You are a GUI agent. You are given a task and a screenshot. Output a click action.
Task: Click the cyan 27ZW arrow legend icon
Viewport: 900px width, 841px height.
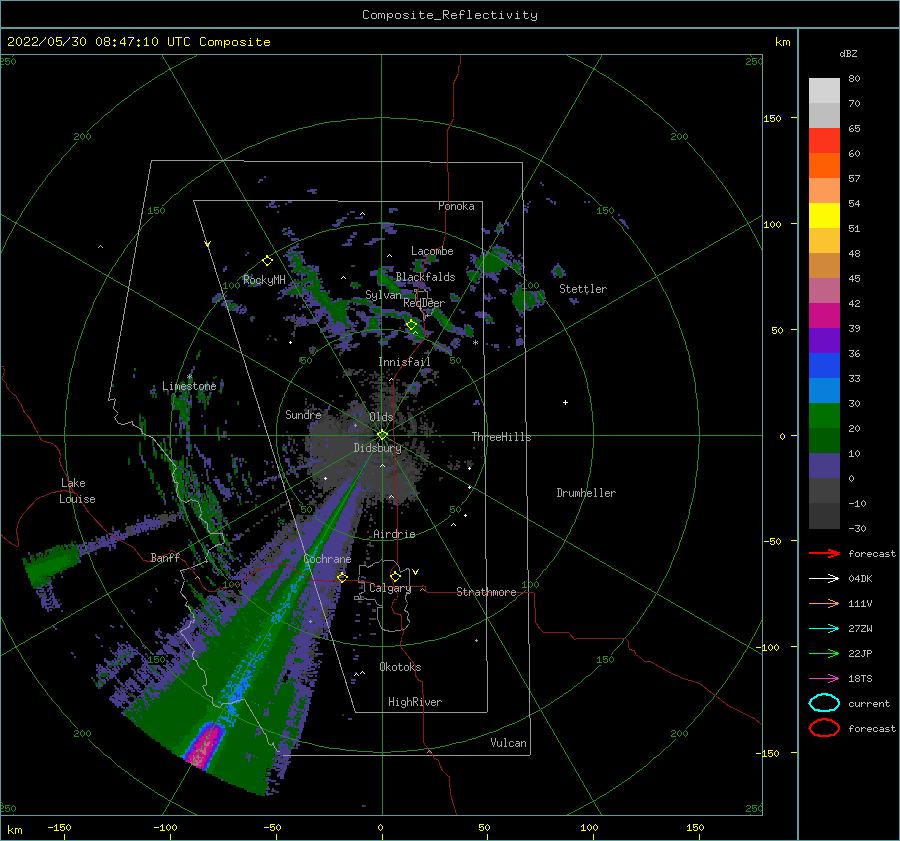tap(824, 629)
